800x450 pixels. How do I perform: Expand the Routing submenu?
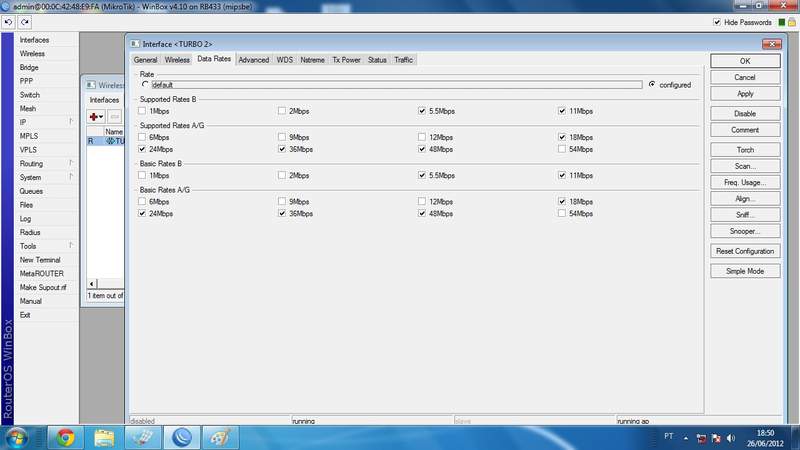coord(71,163)
